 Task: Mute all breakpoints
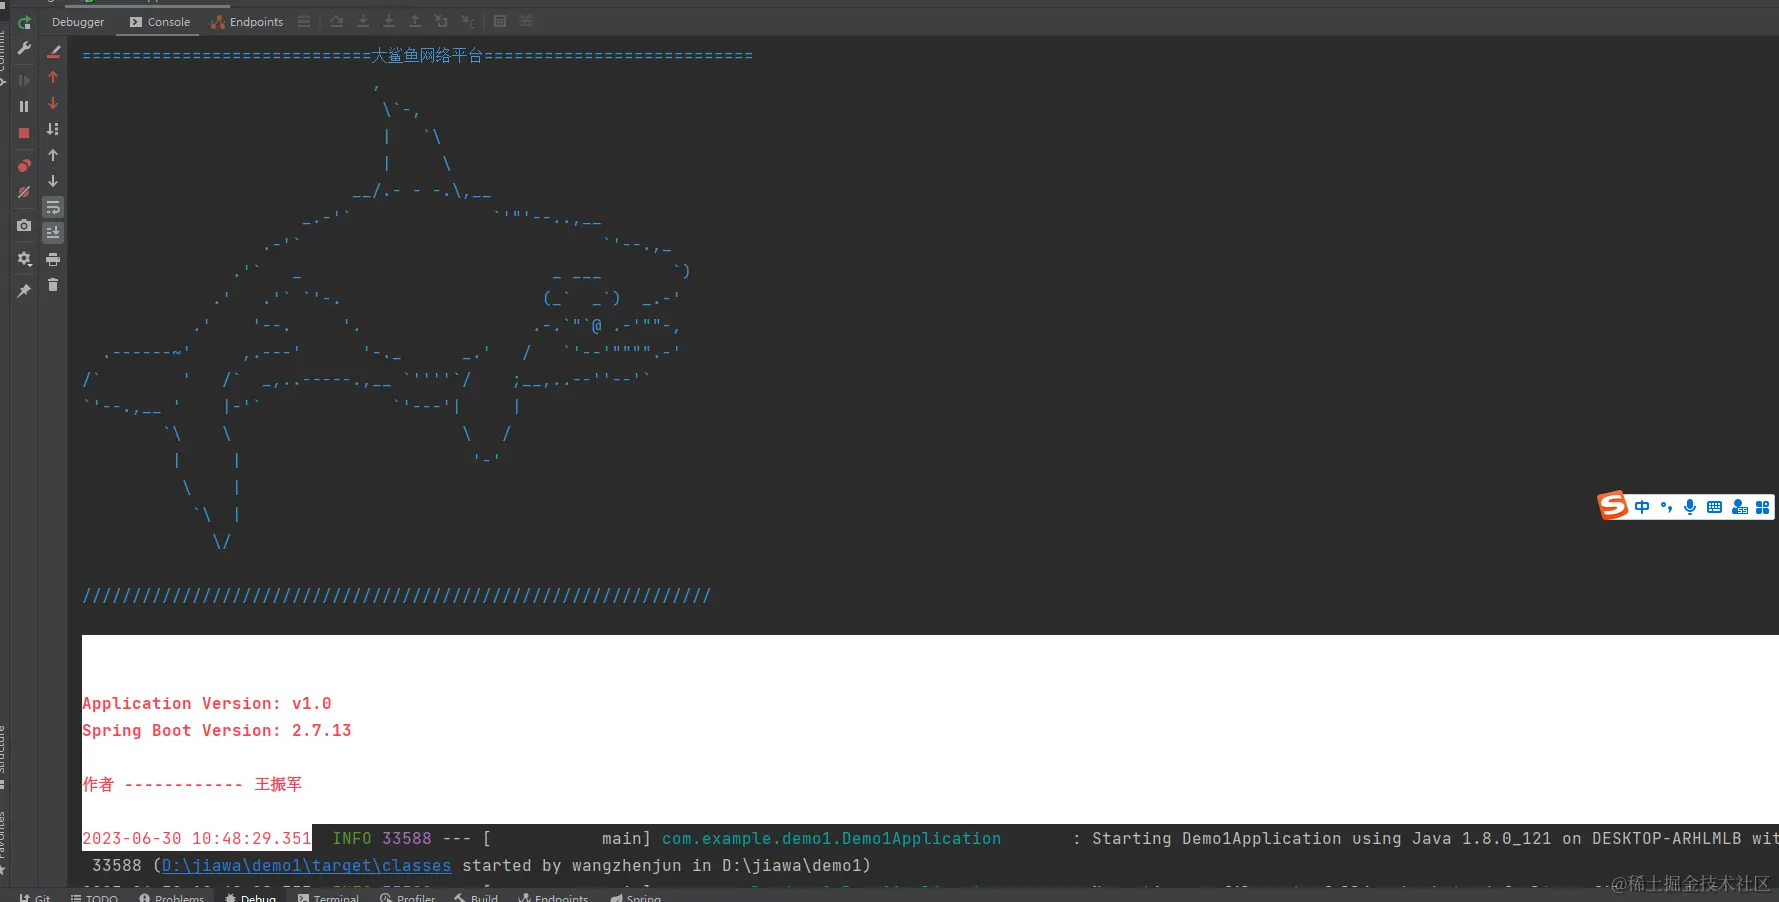pos(24,192)
